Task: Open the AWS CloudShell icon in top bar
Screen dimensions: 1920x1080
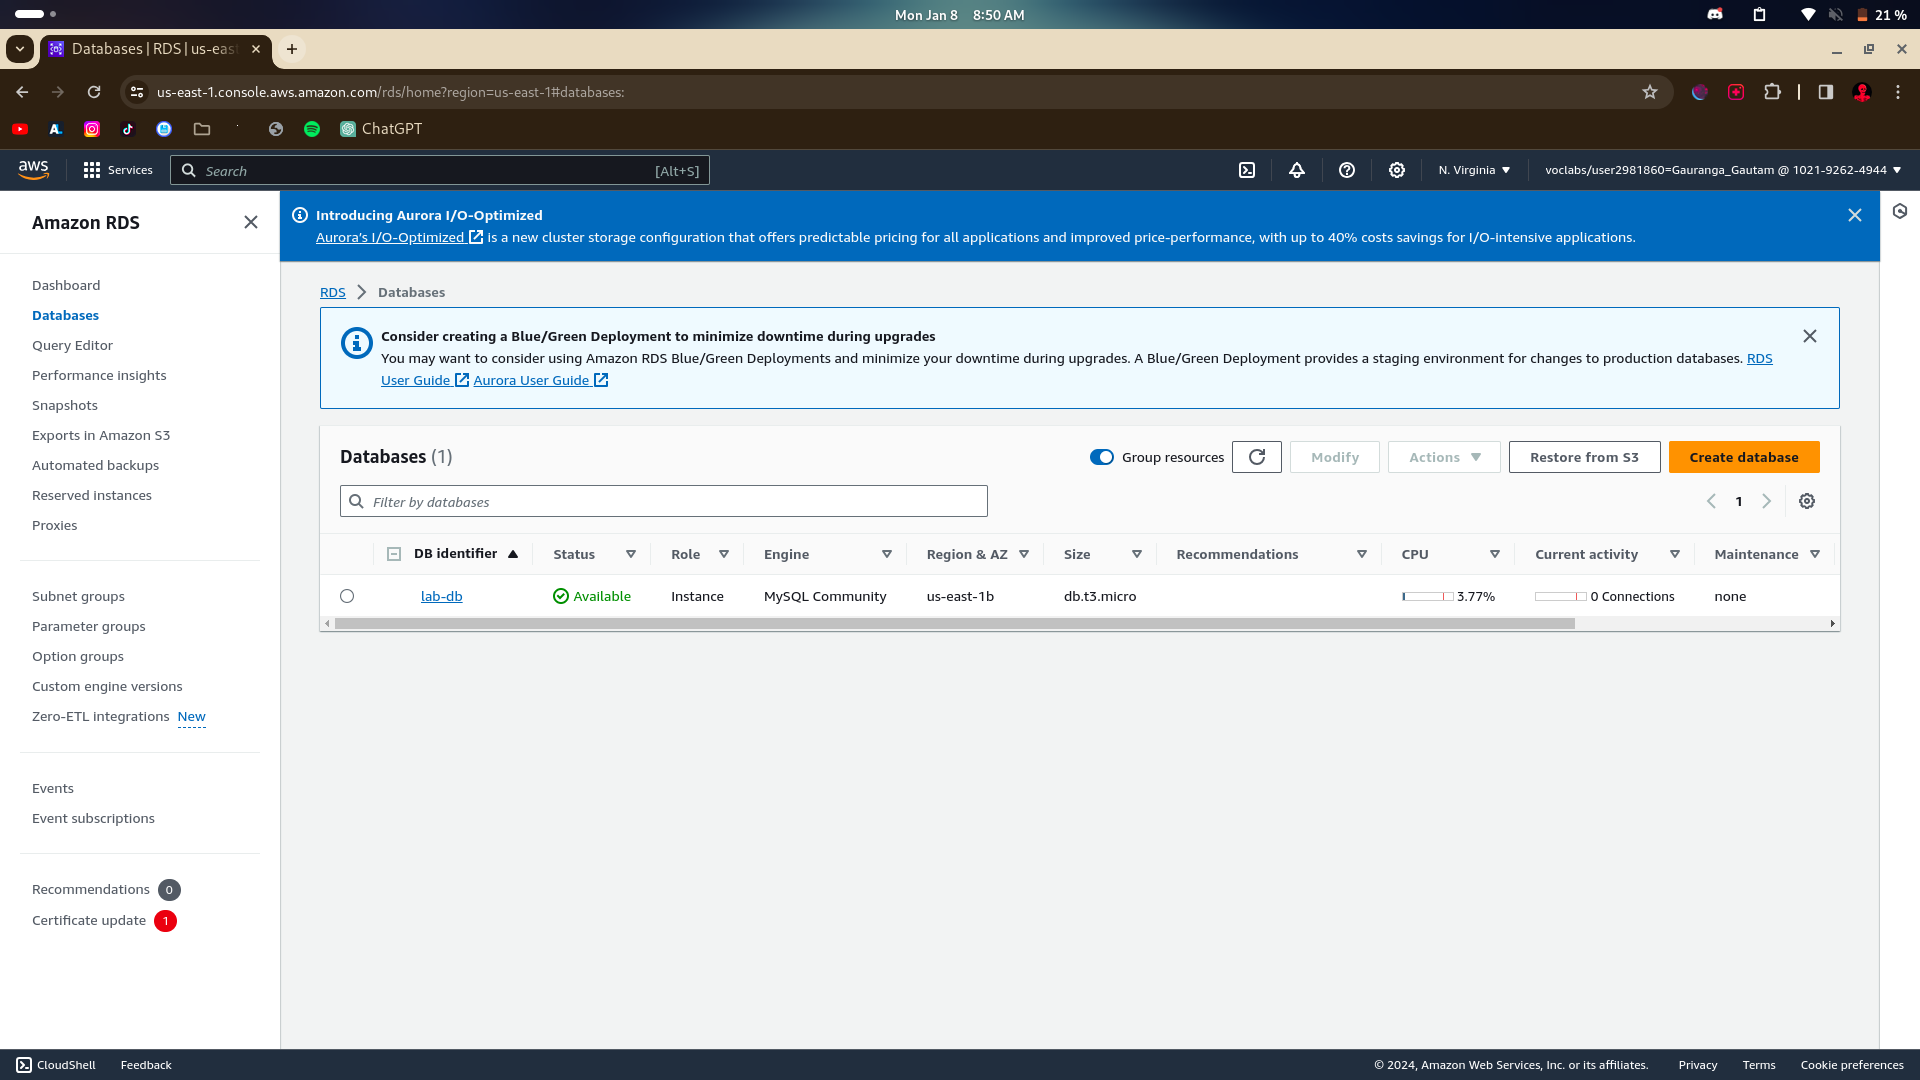Action: (1247, 170)
